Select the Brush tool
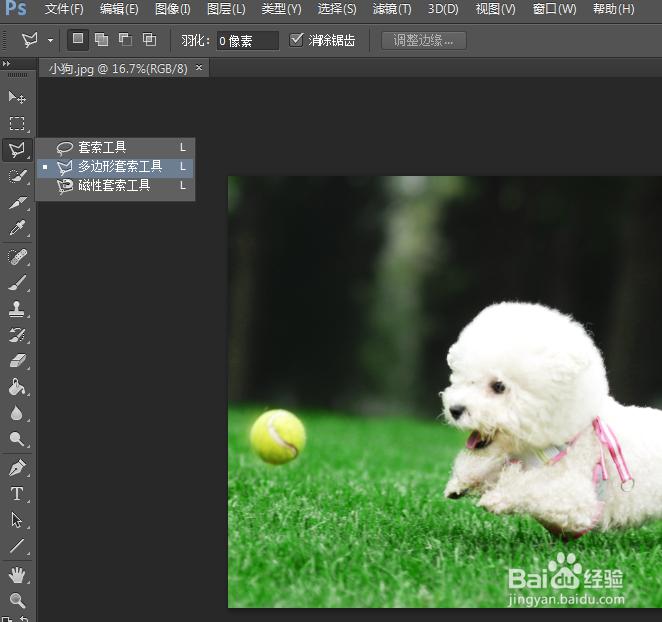 [17, 283]
